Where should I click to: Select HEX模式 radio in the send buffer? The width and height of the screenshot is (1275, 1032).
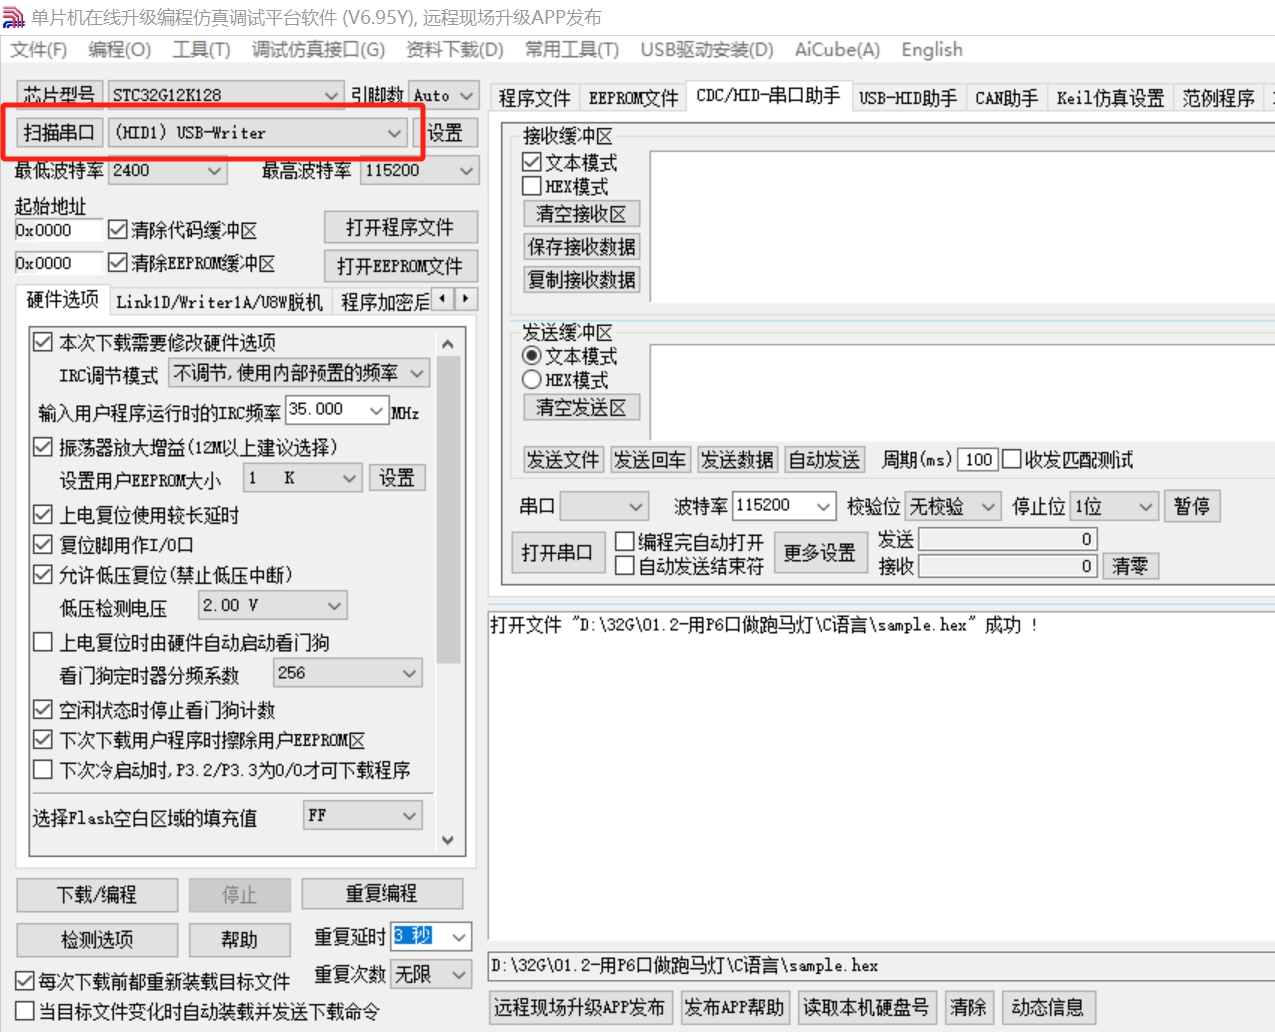tap(532, 380)
